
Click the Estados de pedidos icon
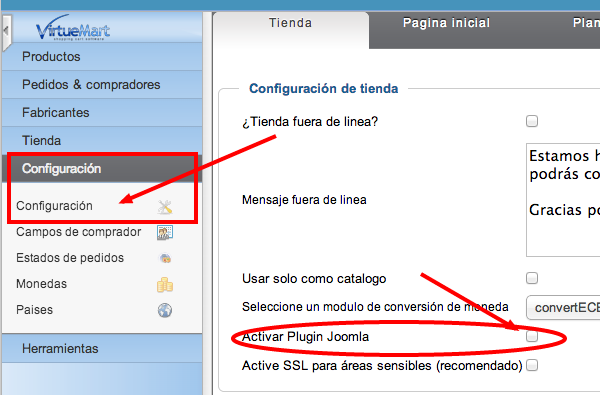[x=165, y=258]
